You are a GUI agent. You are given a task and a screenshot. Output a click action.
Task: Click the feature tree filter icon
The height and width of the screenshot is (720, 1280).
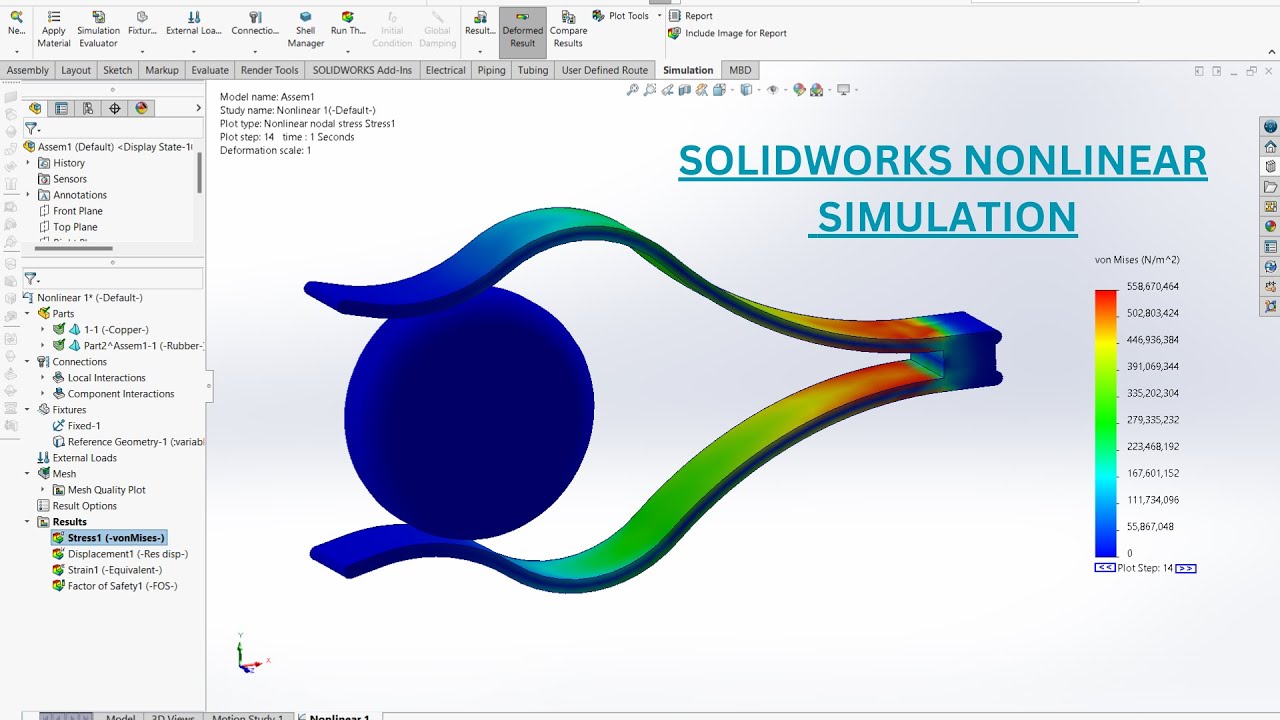32,129
